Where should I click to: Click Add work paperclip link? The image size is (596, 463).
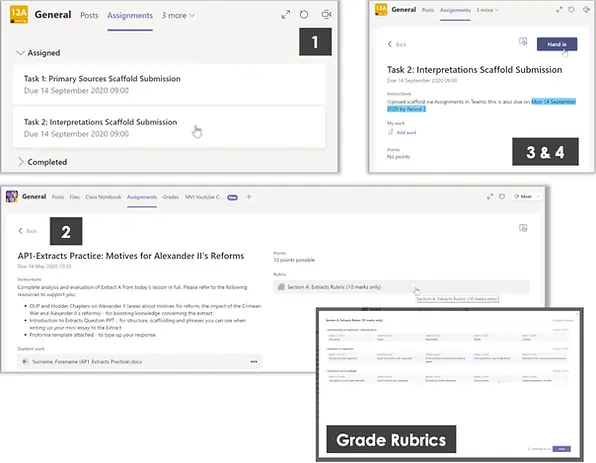tap(402, 132)
